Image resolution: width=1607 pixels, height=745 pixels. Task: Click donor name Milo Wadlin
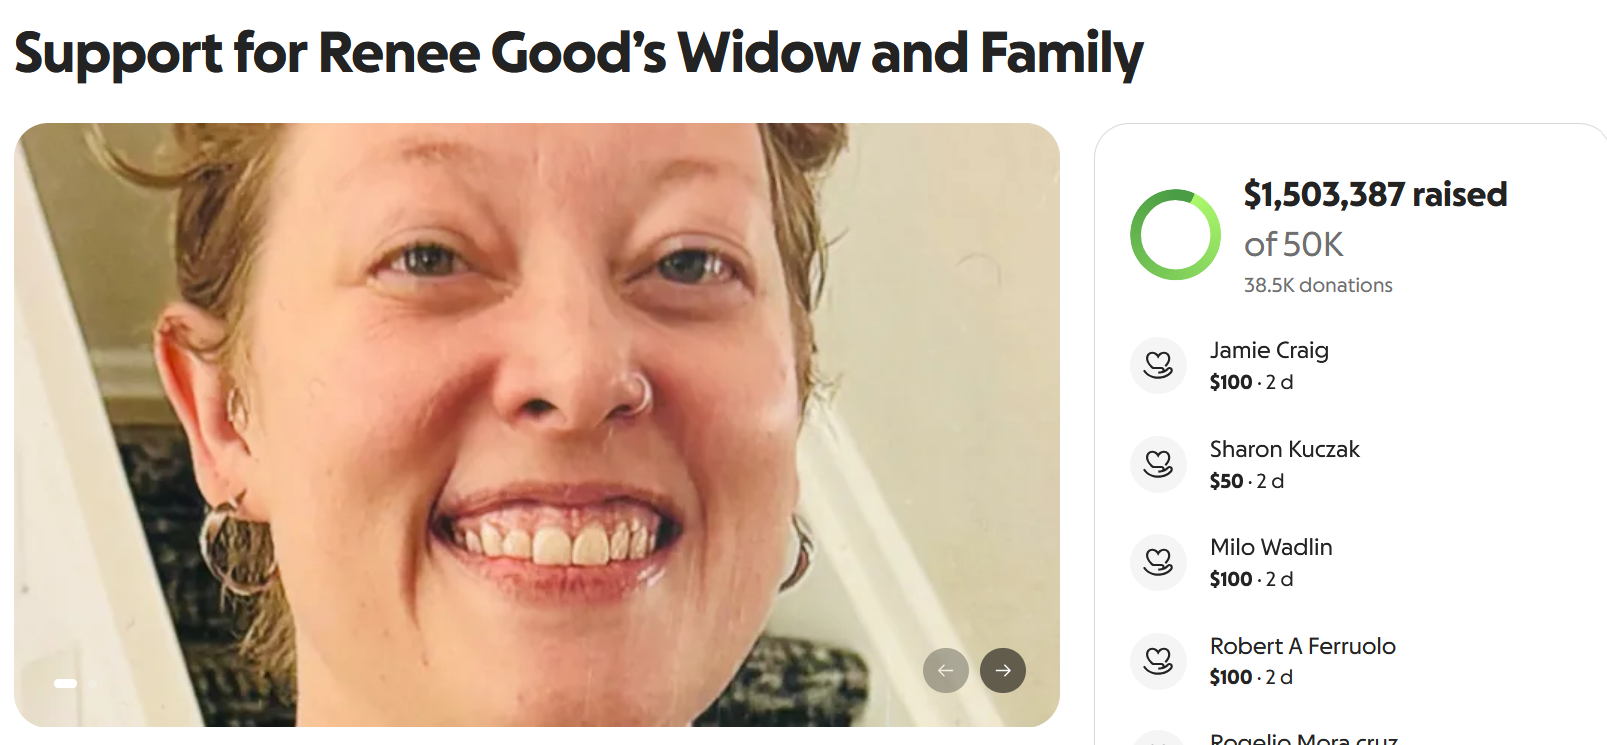[1271, 547]
